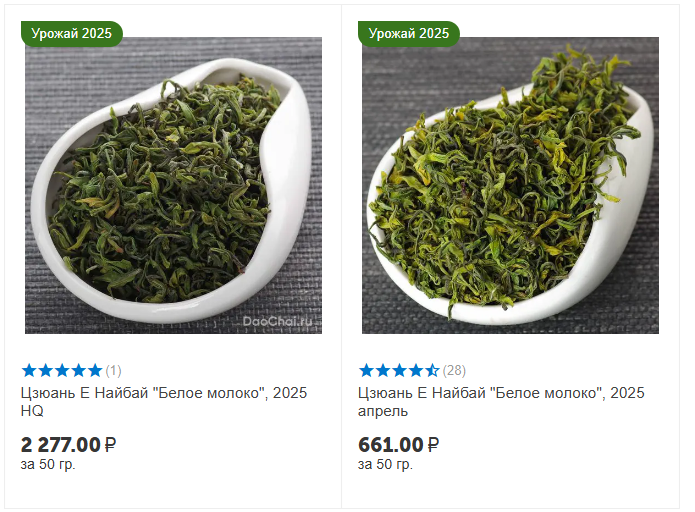
Task: Click the half-filled star on the апрель tea rating
Action: click(432, 370)
